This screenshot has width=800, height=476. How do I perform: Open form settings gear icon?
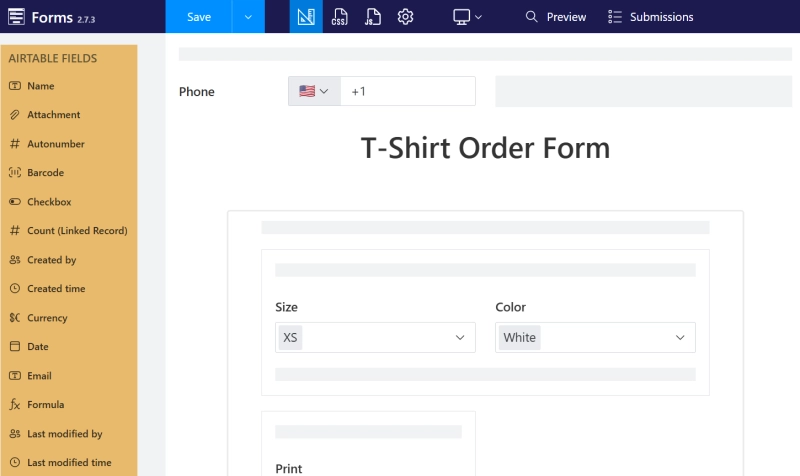(x=405, y=16)
